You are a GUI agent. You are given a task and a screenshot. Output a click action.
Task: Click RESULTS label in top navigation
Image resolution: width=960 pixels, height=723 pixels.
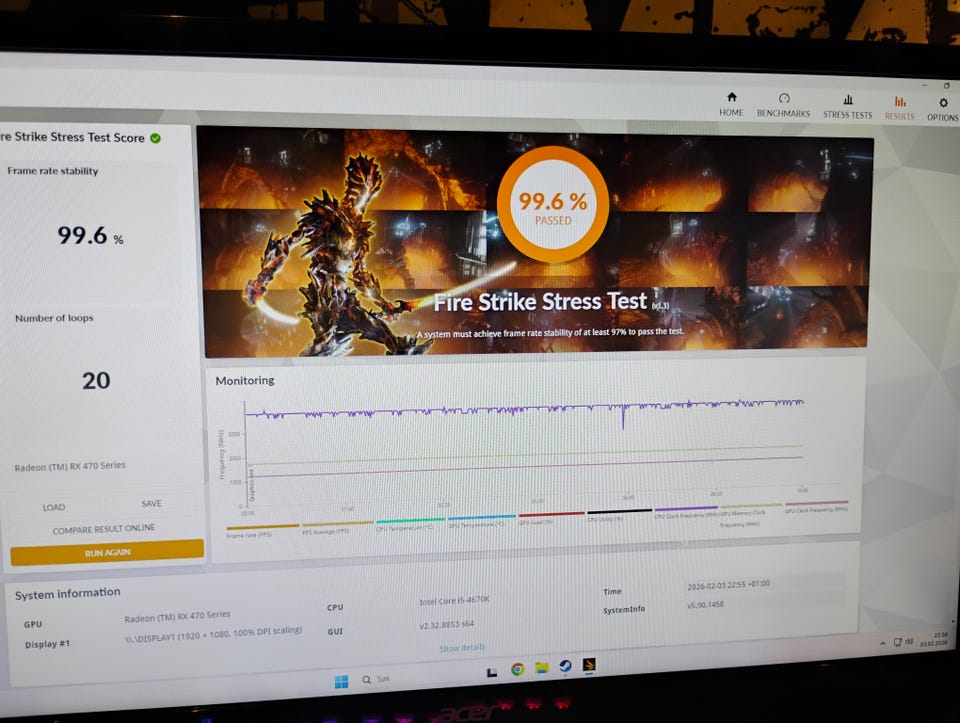click(899, 116)
